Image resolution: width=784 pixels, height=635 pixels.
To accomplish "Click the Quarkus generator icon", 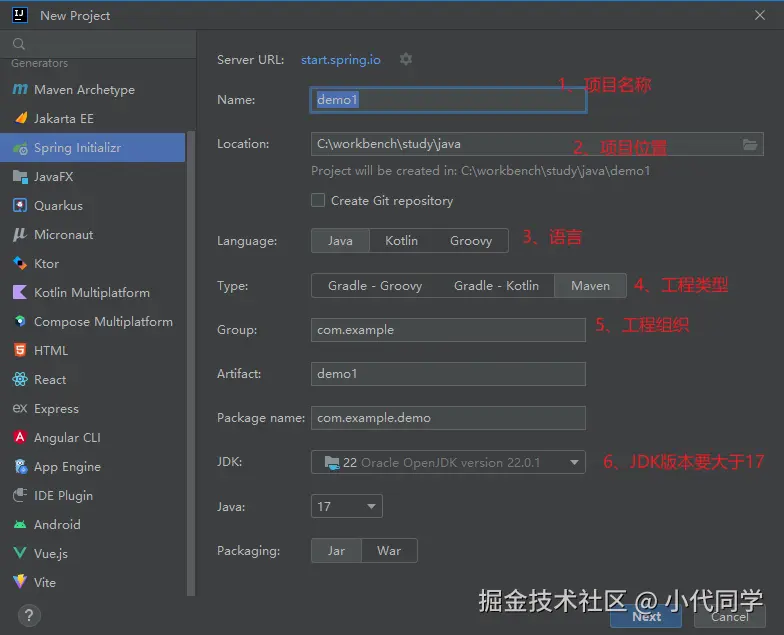I will coord(20,206).
